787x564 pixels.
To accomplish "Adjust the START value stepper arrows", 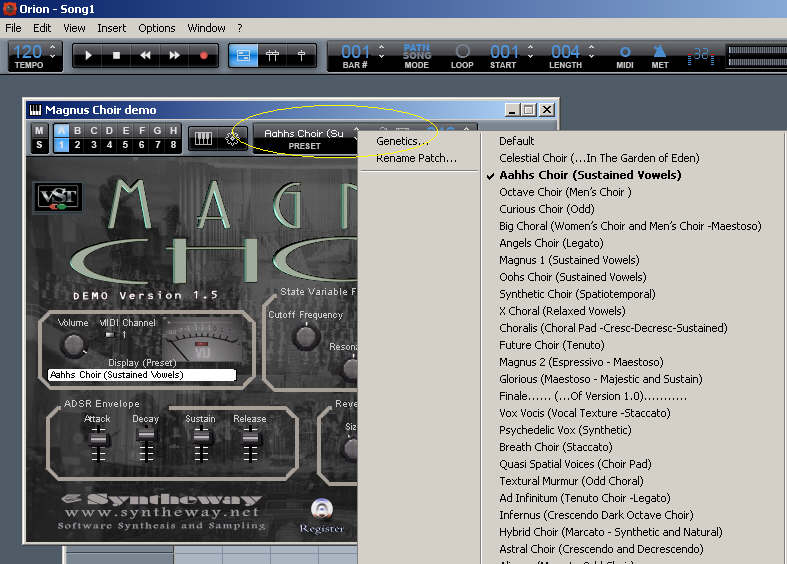I will click(x=530, y=51).
